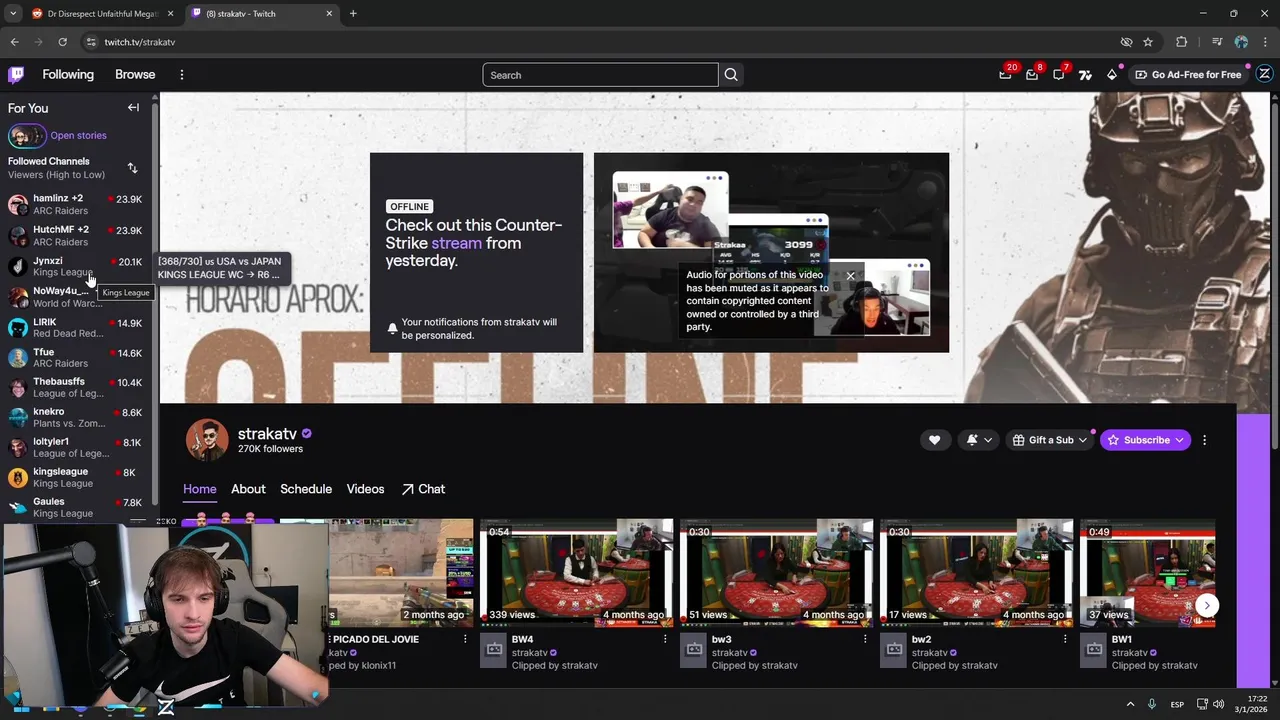Screen dimensions: 1280x720
Task: Play the BW4 clip thumbnail
Action: click(x=577, y=573)
